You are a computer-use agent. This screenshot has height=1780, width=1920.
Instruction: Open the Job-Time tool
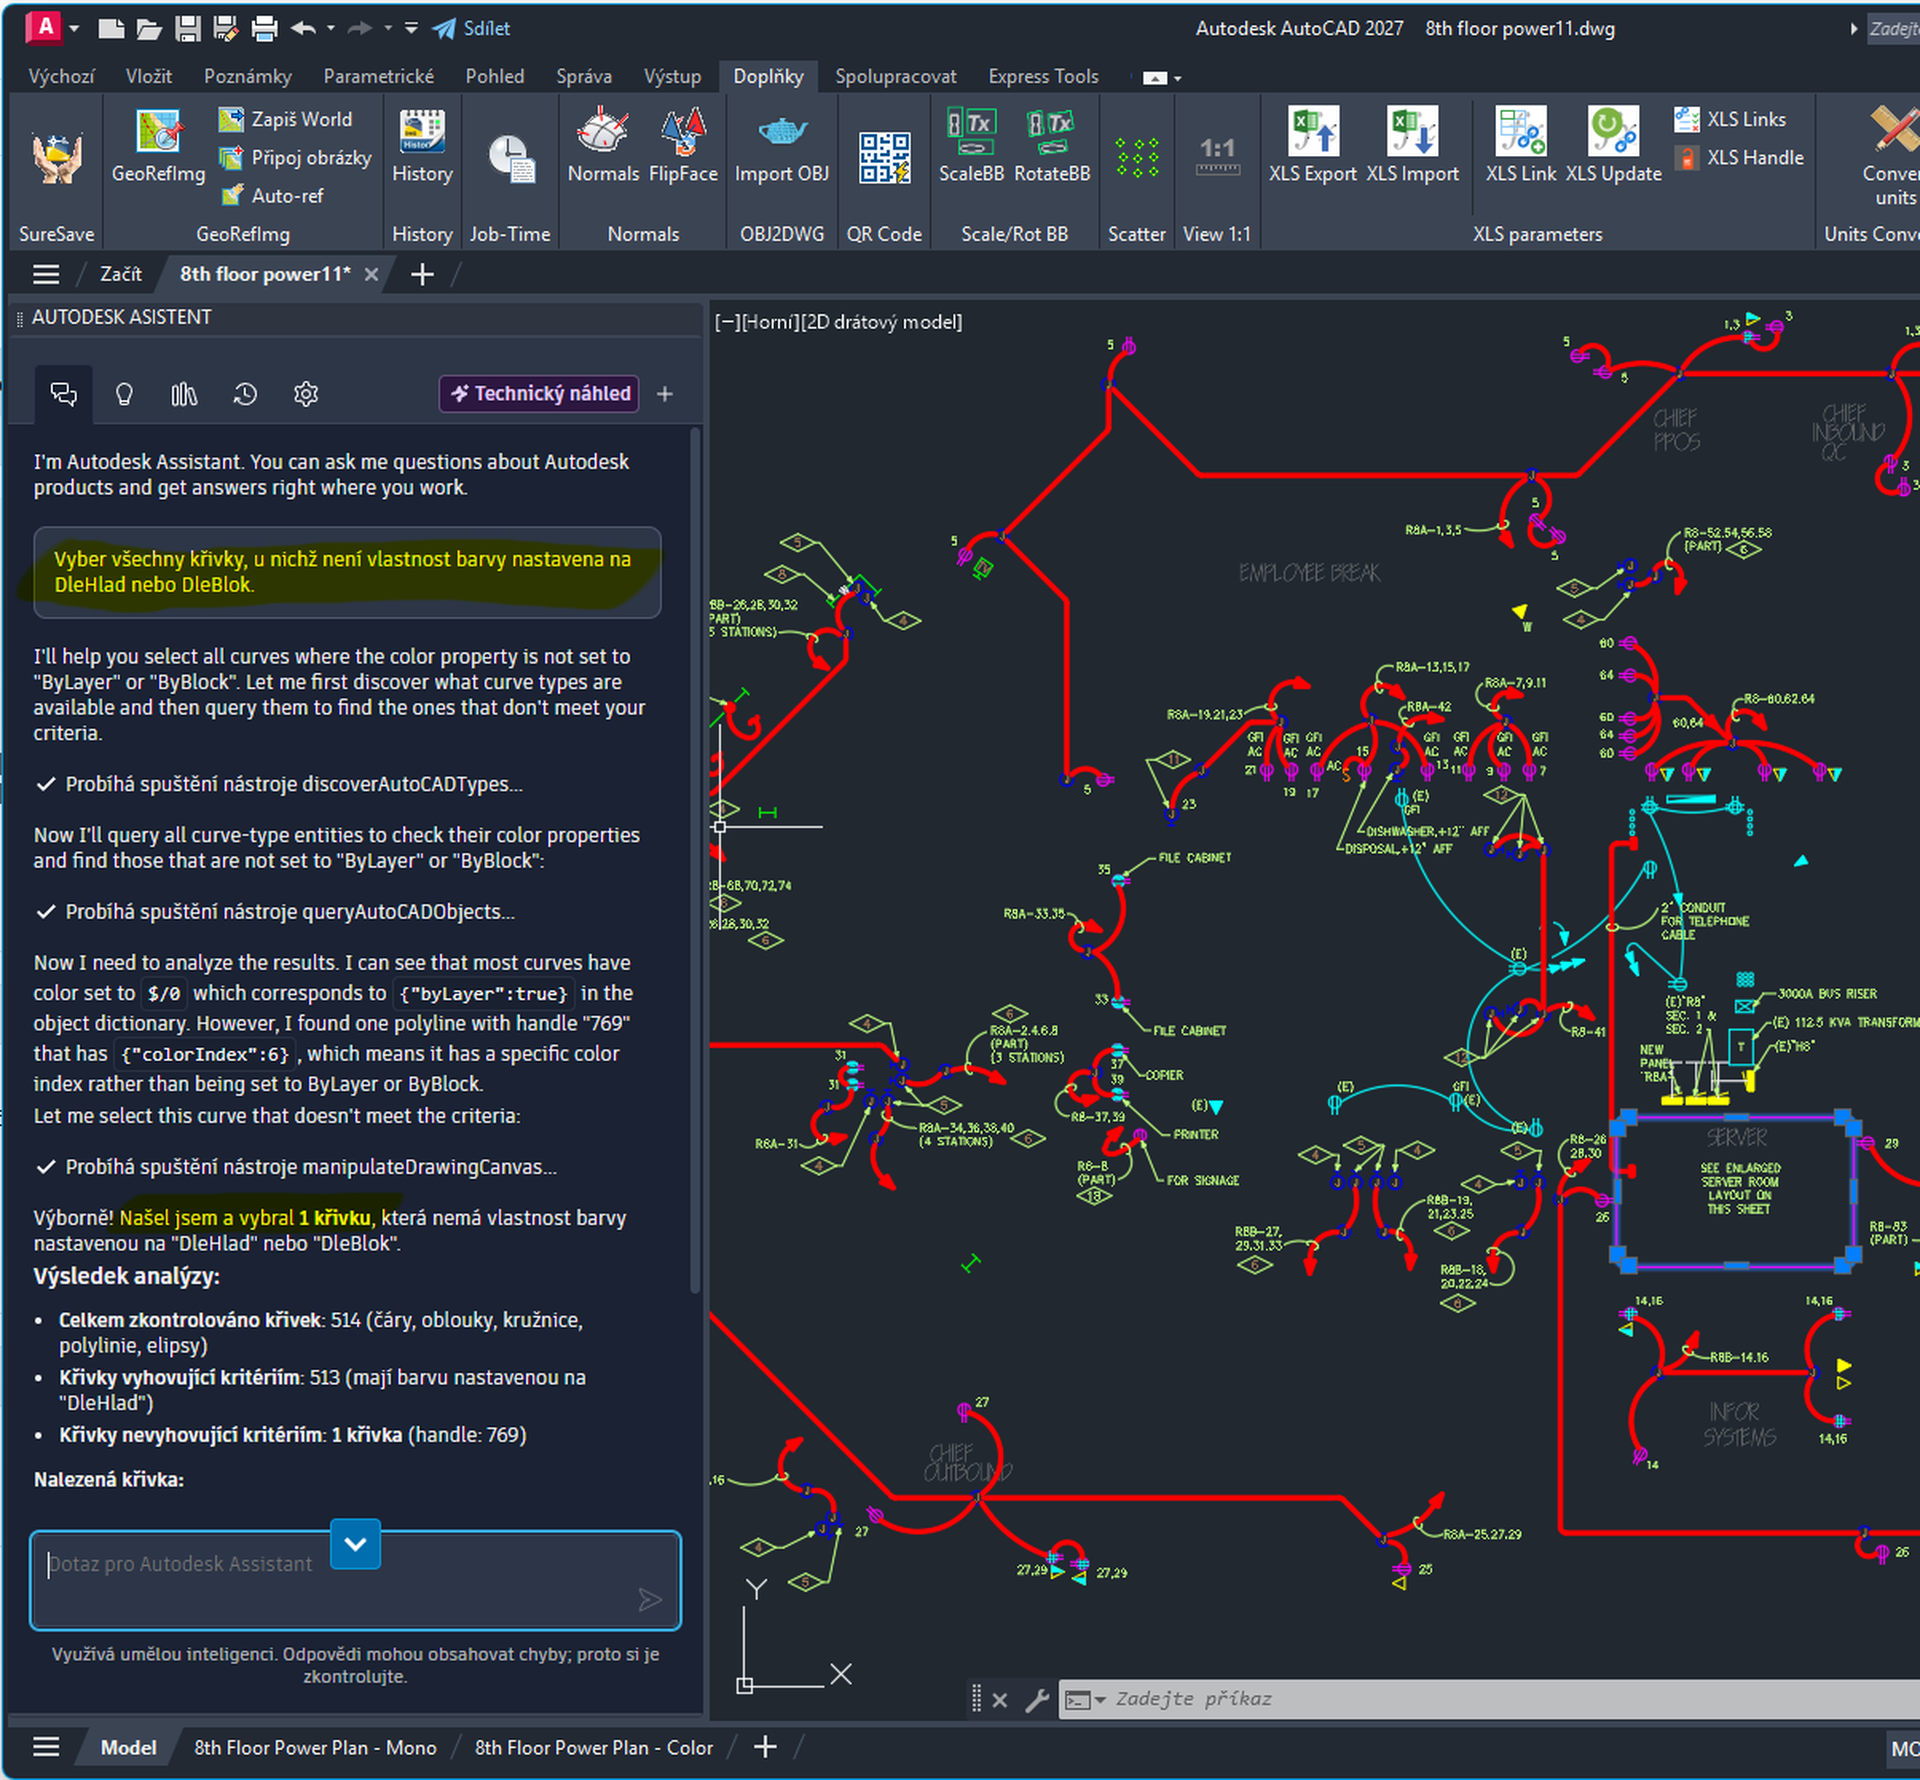(510, 159)
